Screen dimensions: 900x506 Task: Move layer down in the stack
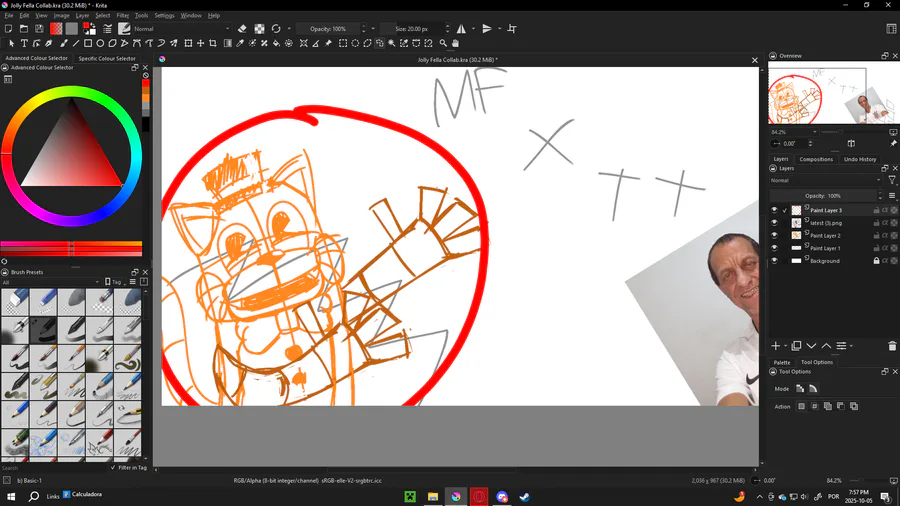point(811,346)
